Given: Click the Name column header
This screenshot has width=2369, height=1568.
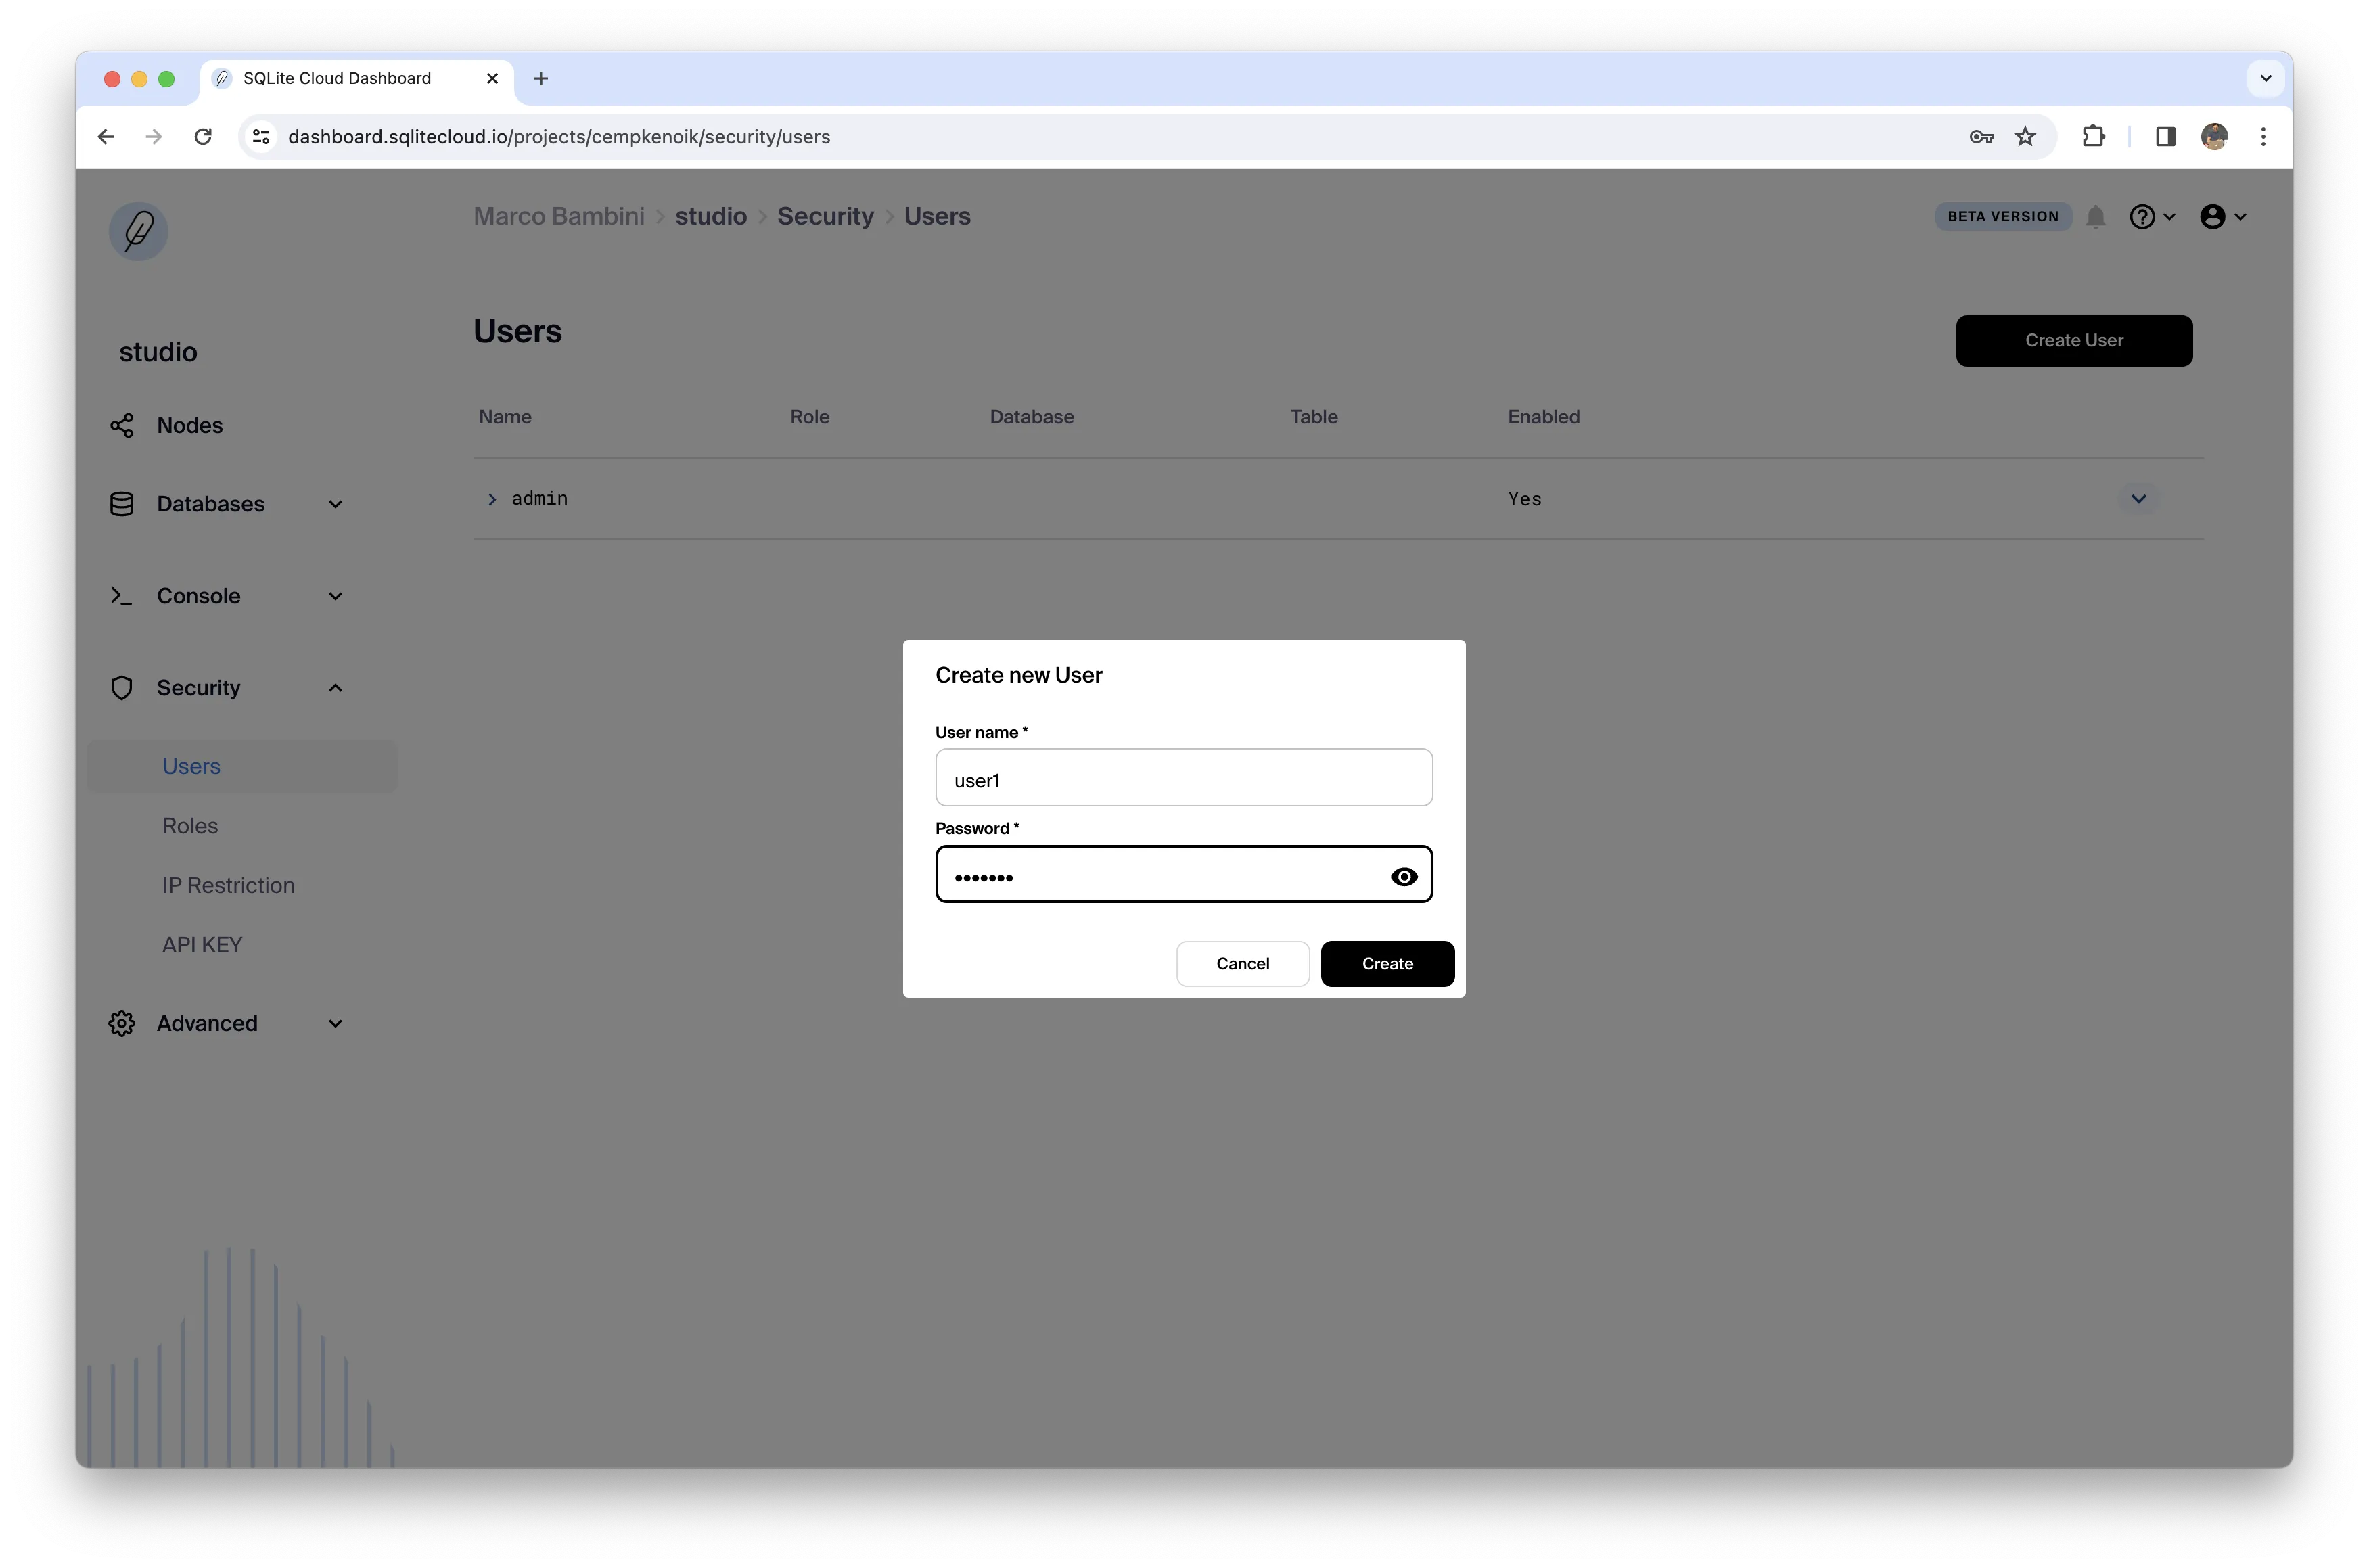Looking at the screenshot, I should (x=505, y=417).
